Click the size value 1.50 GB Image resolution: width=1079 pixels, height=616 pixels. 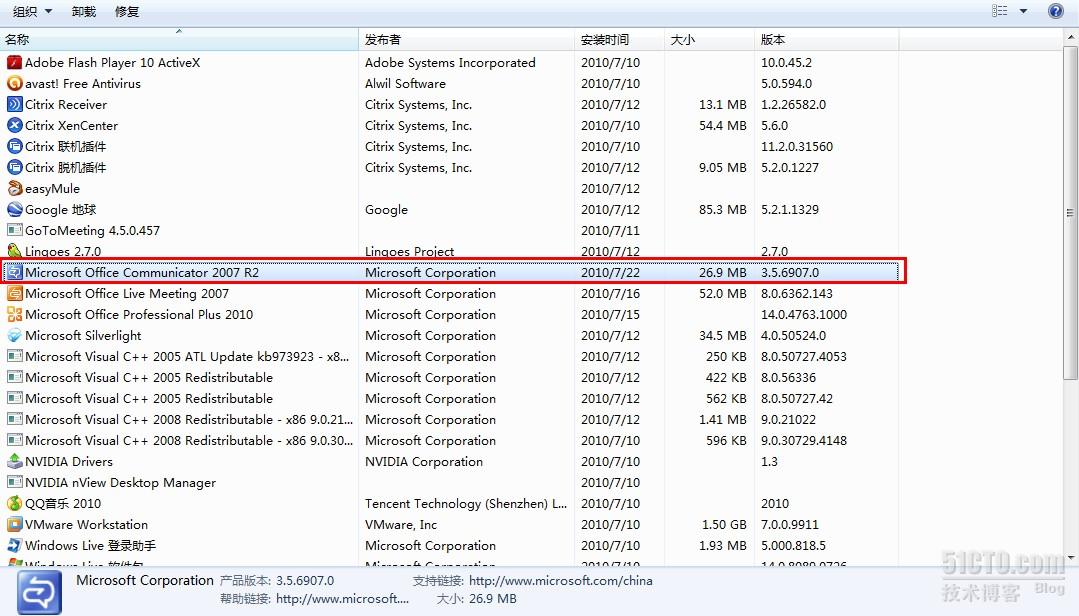724,524
